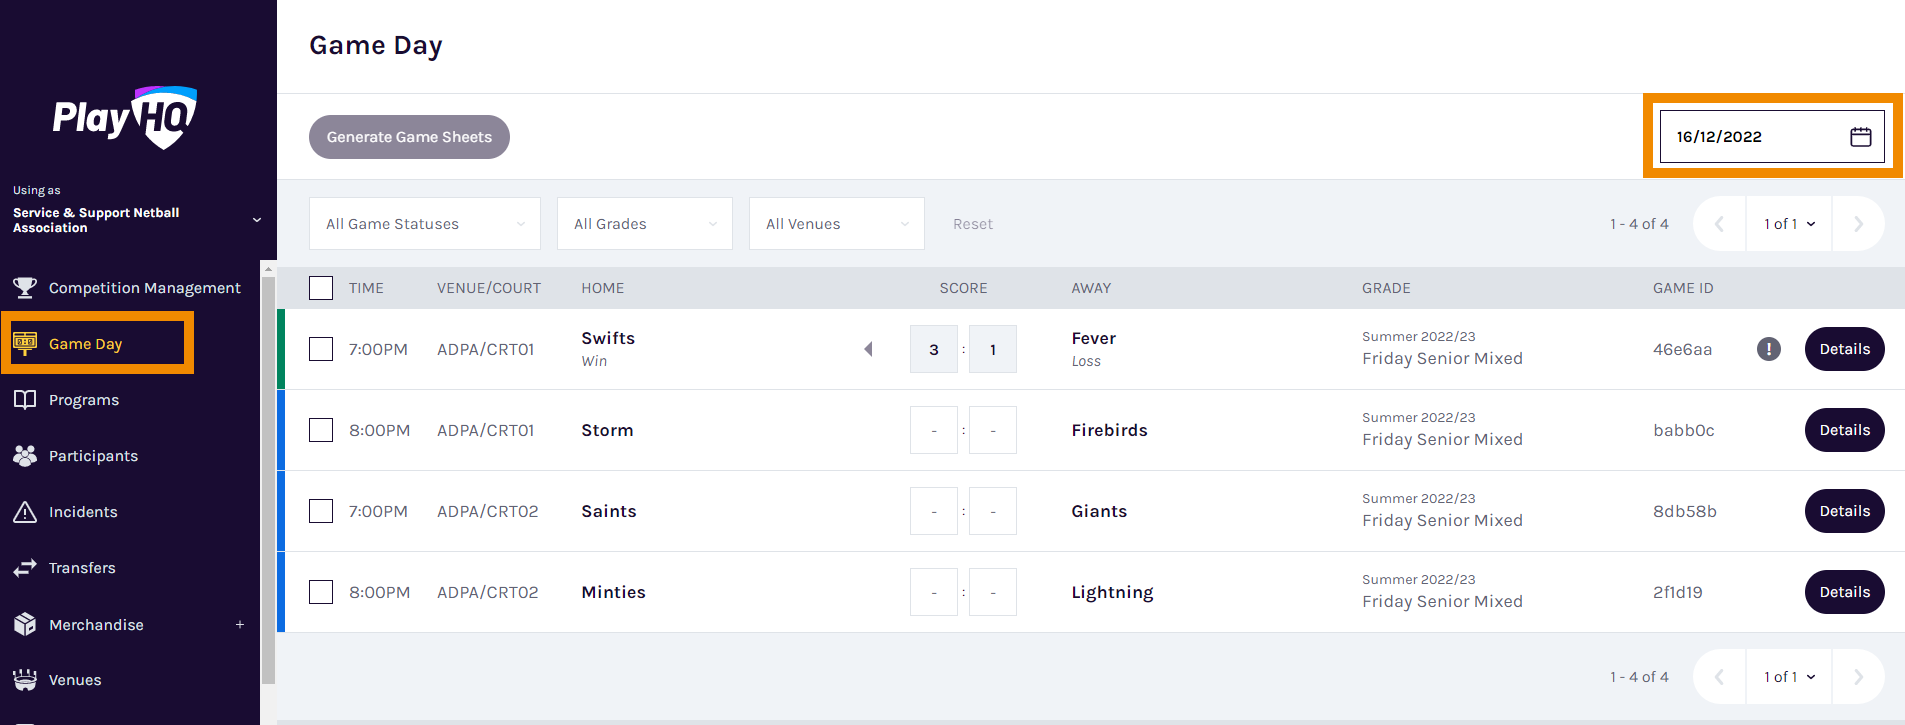This screenshot has height=725, width=1905.
Task: Open Details for the Storm vs Firebirds game
Action: pyautogui.click(x=1844, y=430)
